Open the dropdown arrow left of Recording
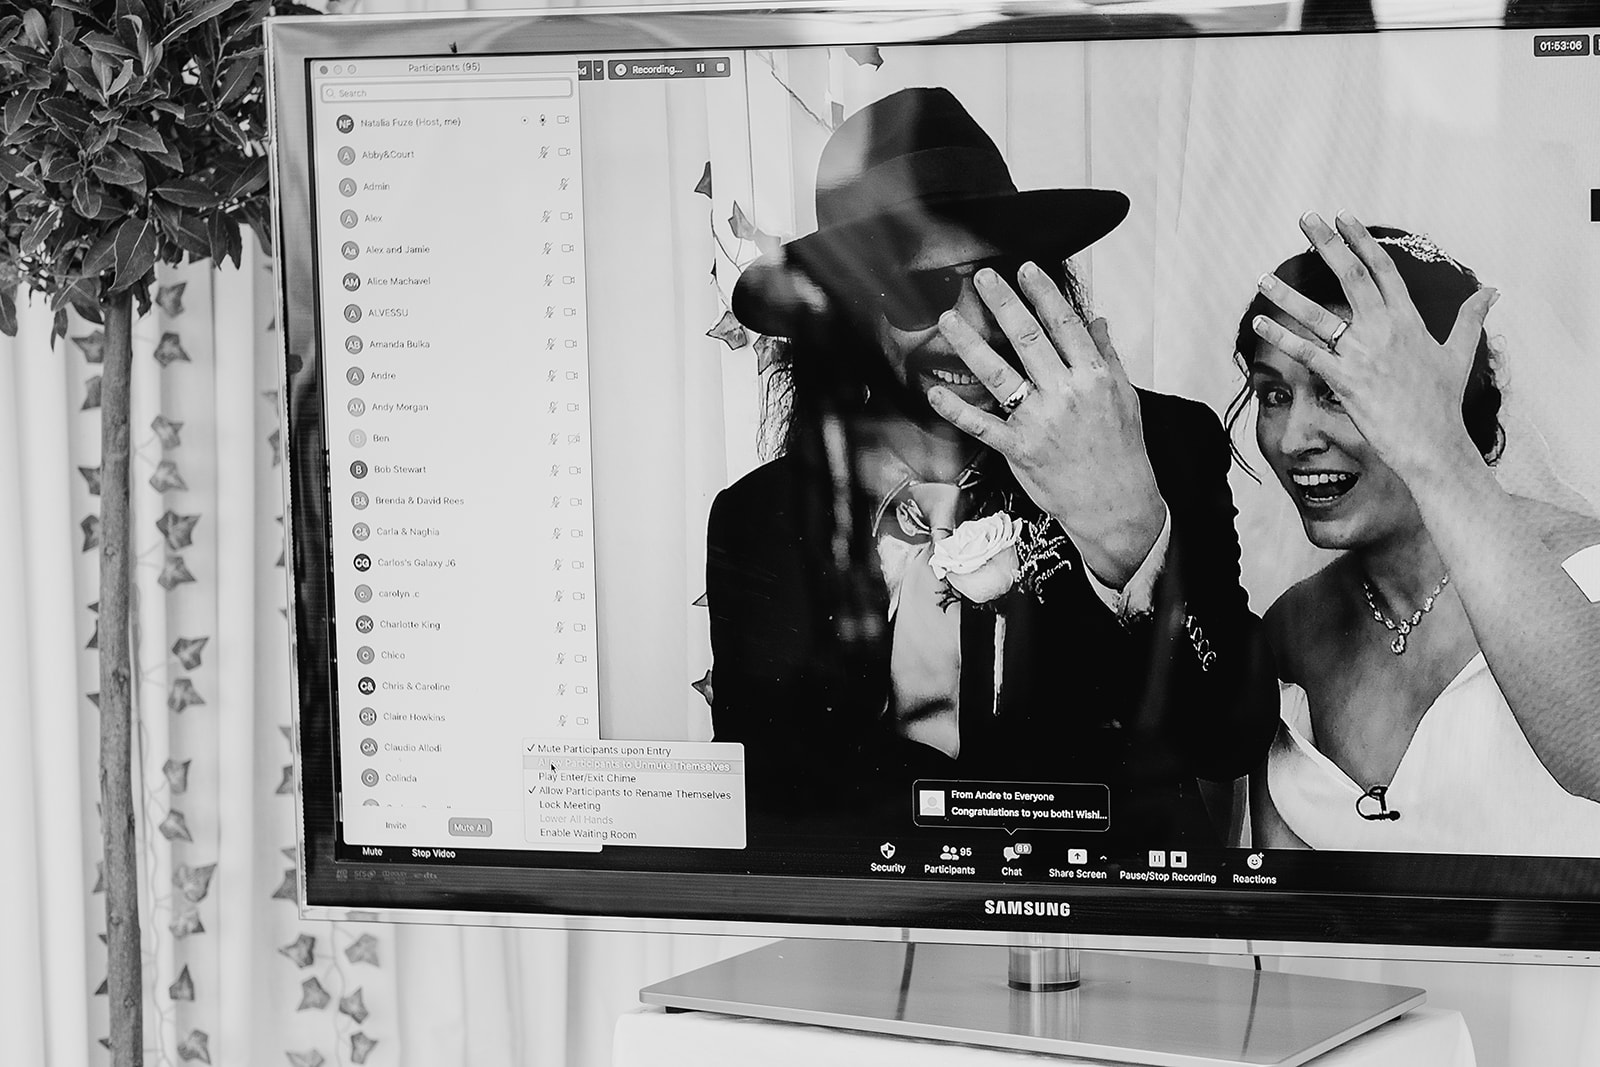The width and height of the screenshot is (1600, 1067). tap(598, 70)
